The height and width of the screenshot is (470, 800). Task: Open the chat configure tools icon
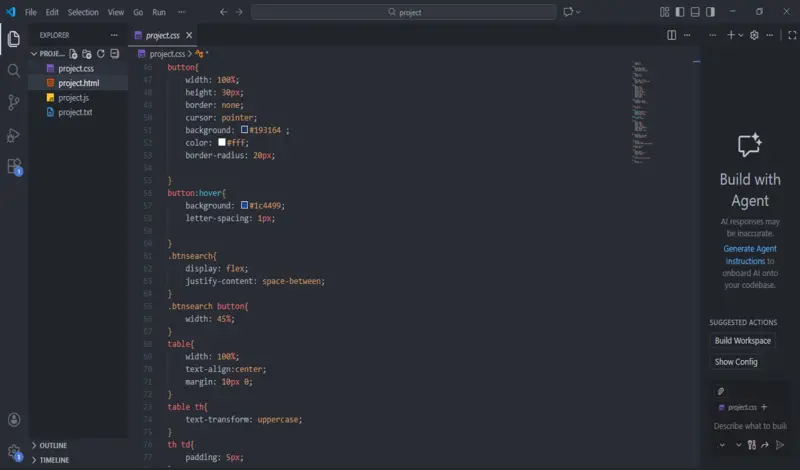tap(752, 445)
